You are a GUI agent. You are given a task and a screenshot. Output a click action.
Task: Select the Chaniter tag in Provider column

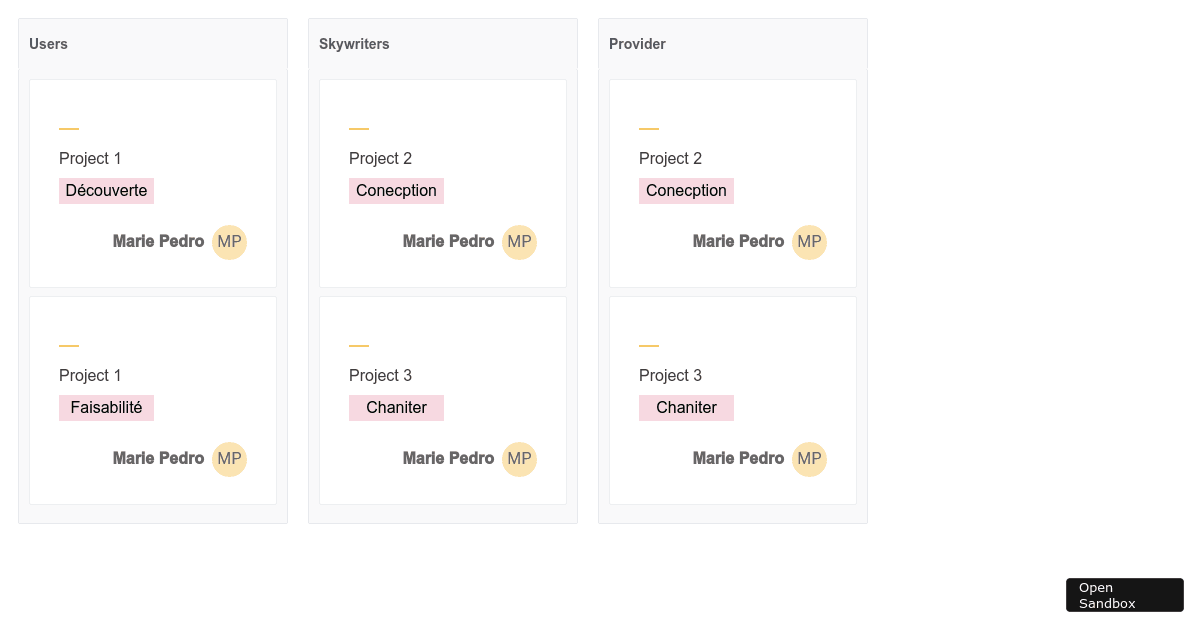point(686,407)
